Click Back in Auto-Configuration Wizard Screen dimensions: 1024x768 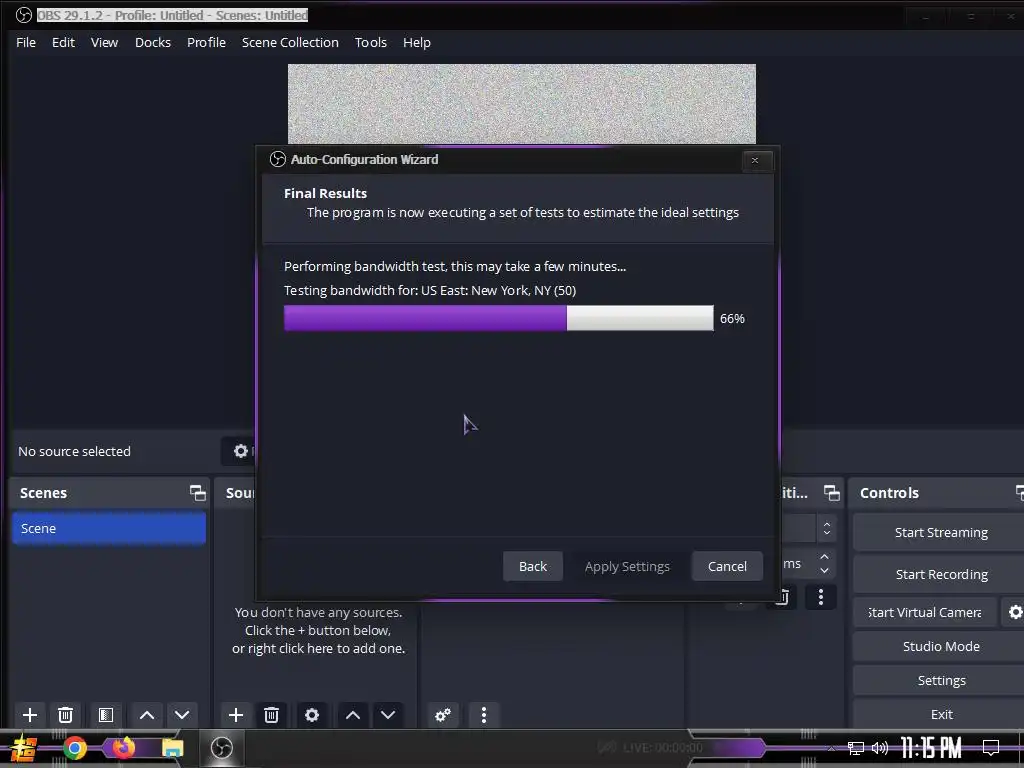click(533, 566)
